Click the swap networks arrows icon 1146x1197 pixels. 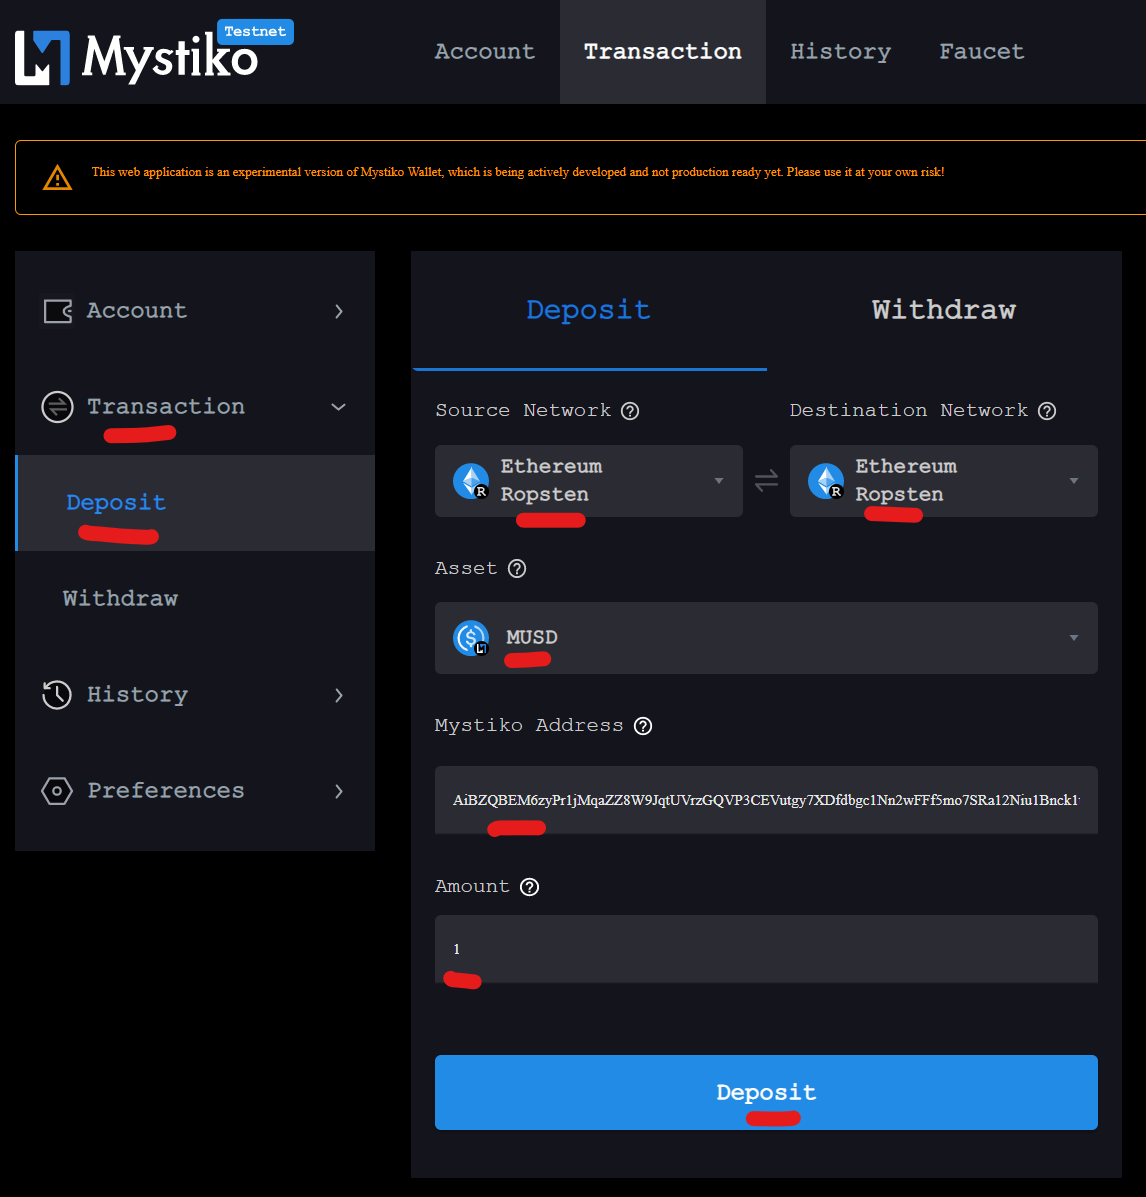(x=767, y=481)
